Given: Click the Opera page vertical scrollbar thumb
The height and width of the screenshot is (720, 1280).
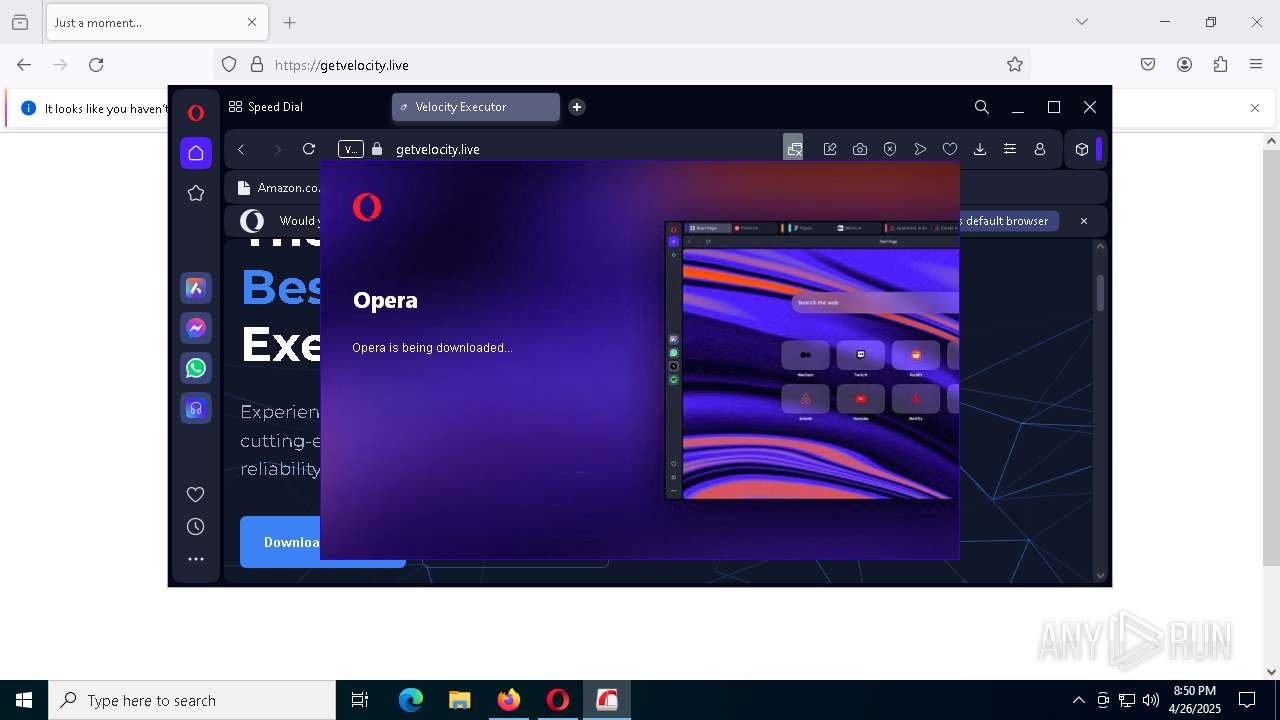Looking at the screenshot, I should click(x=1101, y=293).
